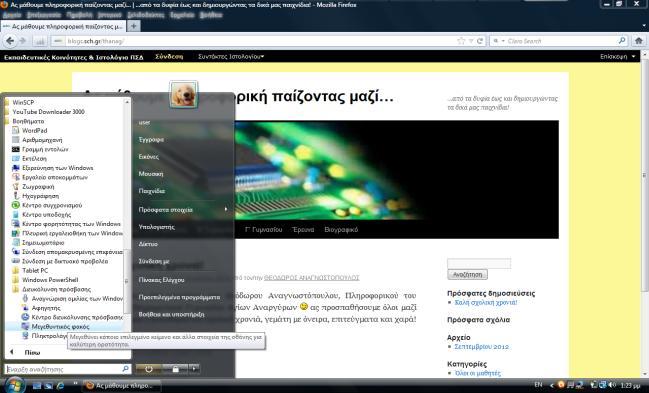Image resolution: width=649 pixels, height=393 pixels.
Task: Expand the WinSCP folder
Action: [x=20, y=102]
